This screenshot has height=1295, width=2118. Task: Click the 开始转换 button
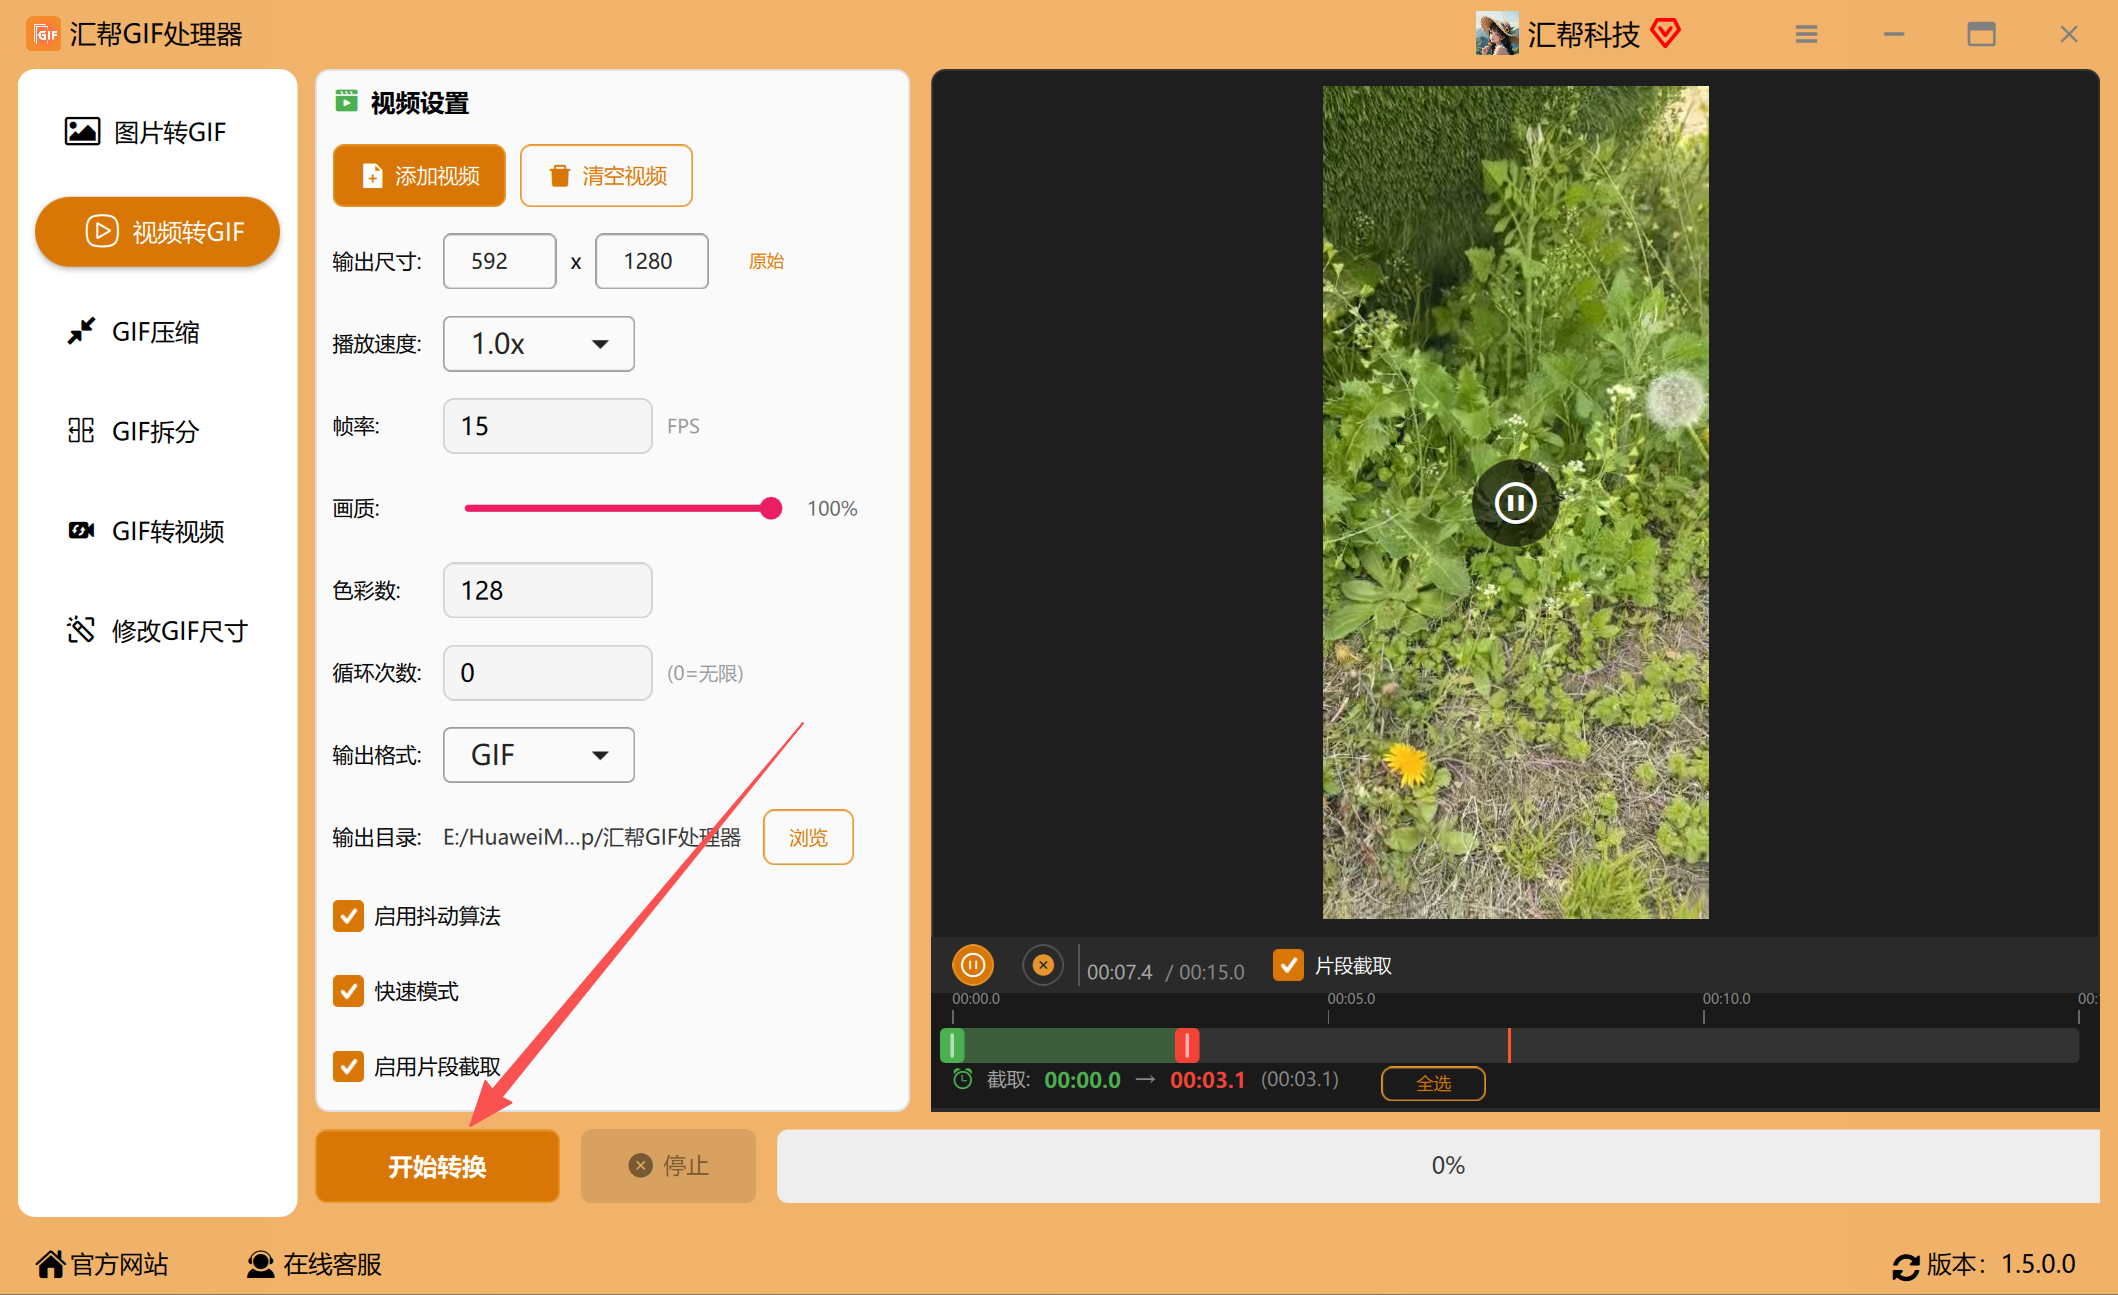(x=437, y=1166)
